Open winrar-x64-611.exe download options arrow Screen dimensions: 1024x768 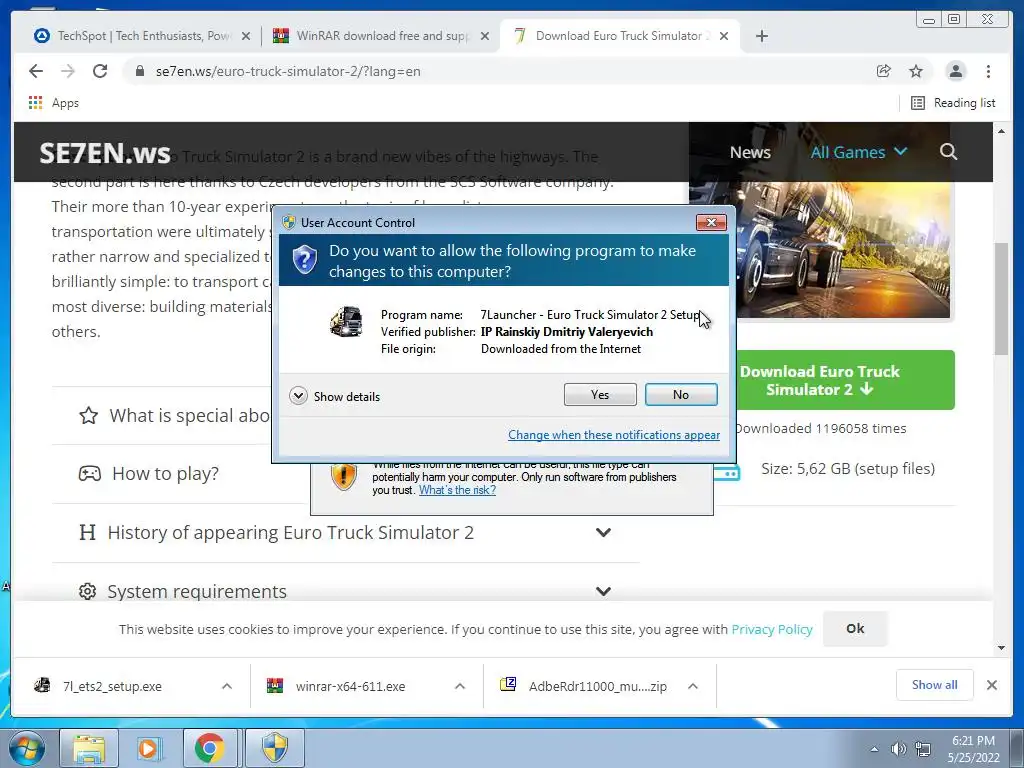pos(460,686)
